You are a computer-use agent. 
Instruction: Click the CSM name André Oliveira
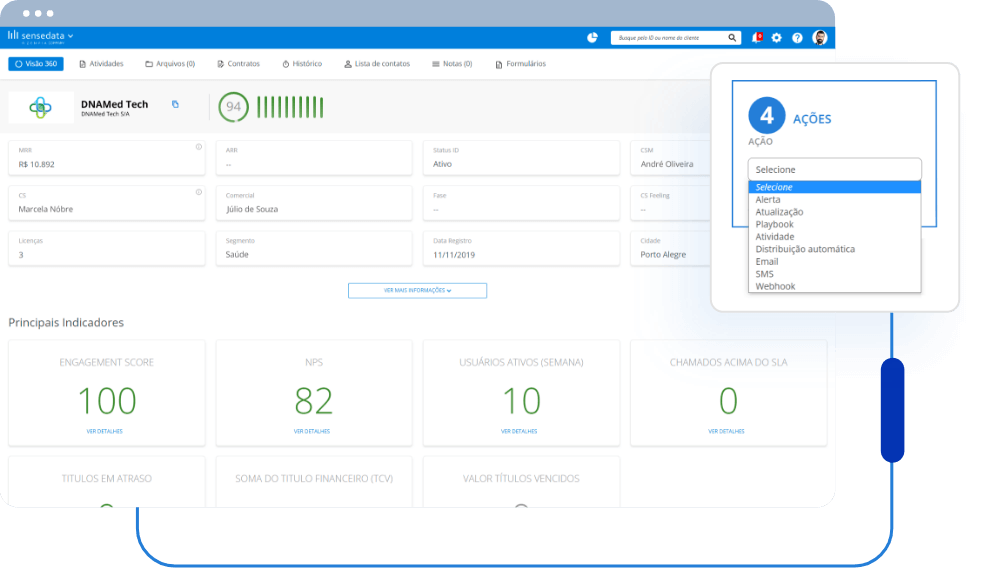click(667, 164)
